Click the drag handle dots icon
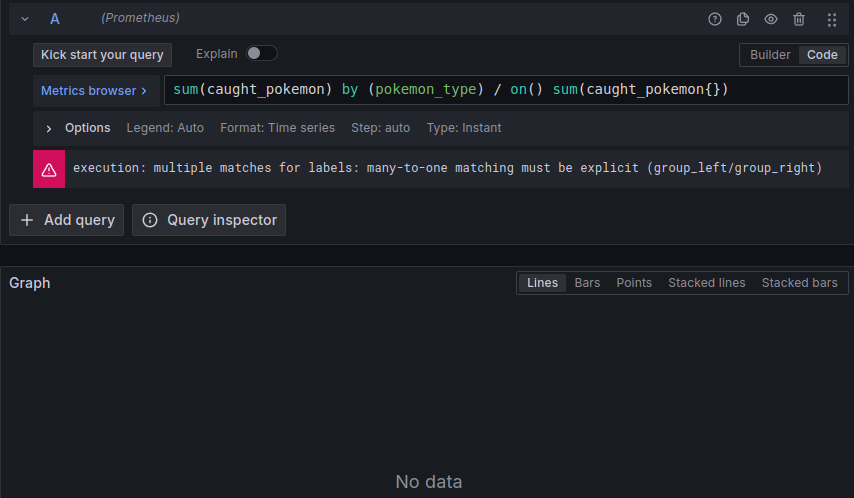The image size is (854, 498). coord(832,19)
